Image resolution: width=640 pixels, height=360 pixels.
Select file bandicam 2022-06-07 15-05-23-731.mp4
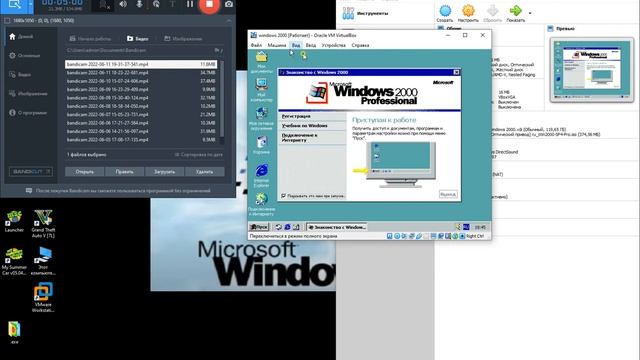[141, 115]
